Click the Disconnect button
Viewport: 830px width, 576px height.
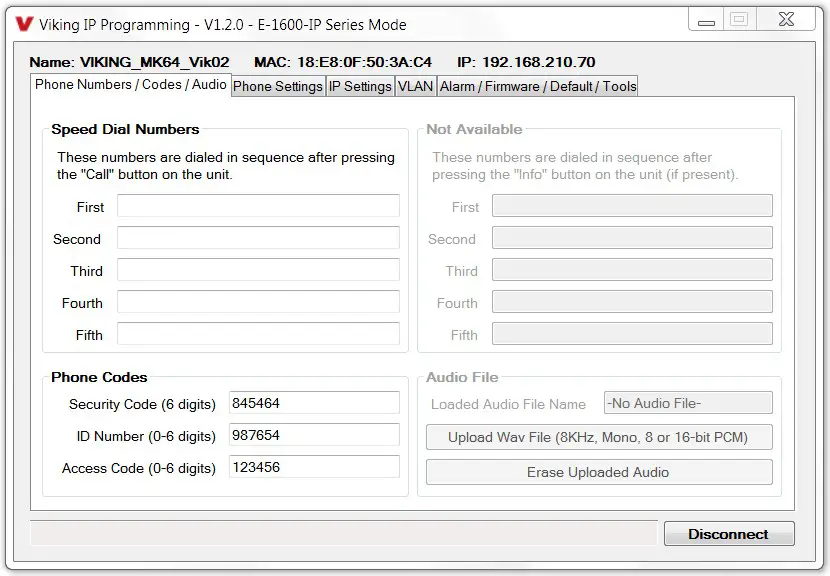[x=729, y=534]
